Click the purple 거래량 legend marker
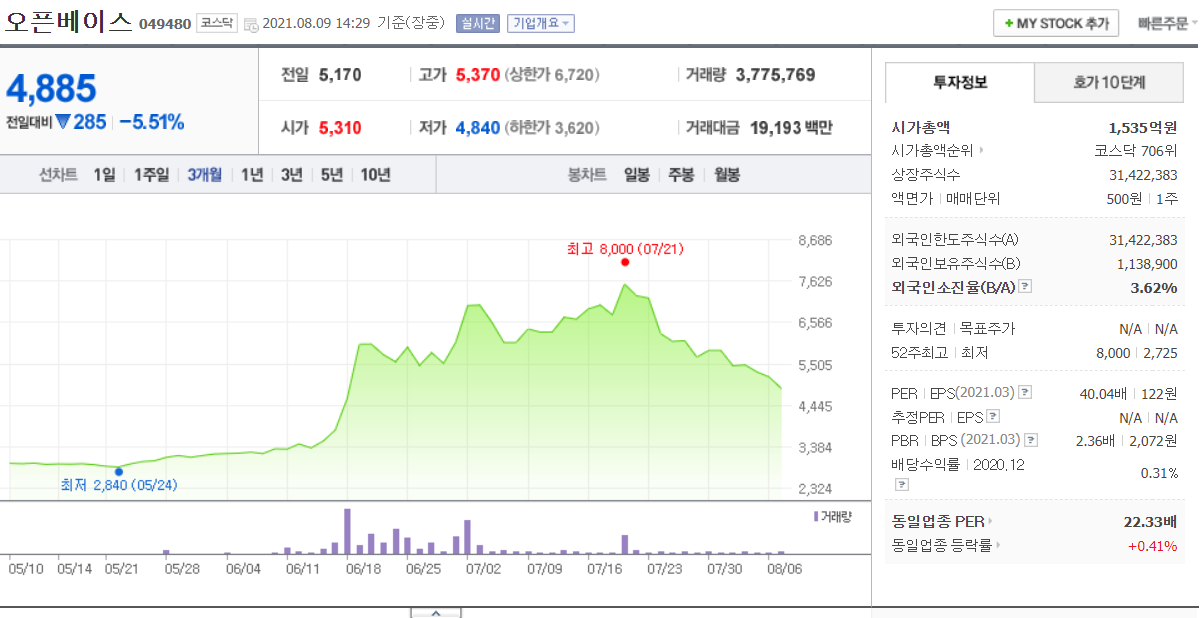Image resolution: width=1201 pixels, height=618 pixels. (x=815, y=516)
